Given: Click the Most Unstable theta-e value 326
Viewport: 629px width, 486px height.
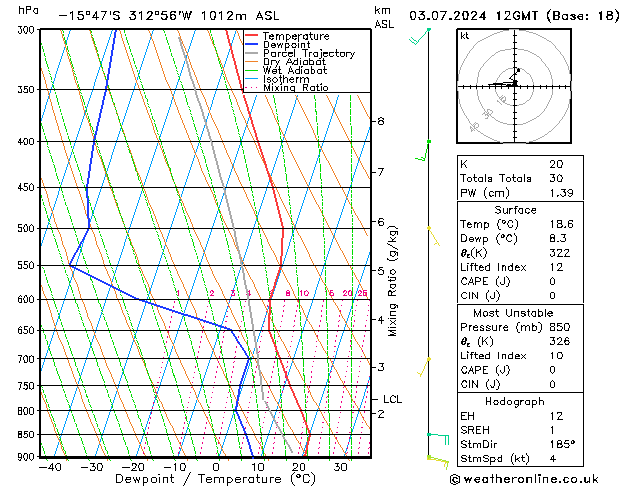Looking at the screenshot, I should coord(560,341).
